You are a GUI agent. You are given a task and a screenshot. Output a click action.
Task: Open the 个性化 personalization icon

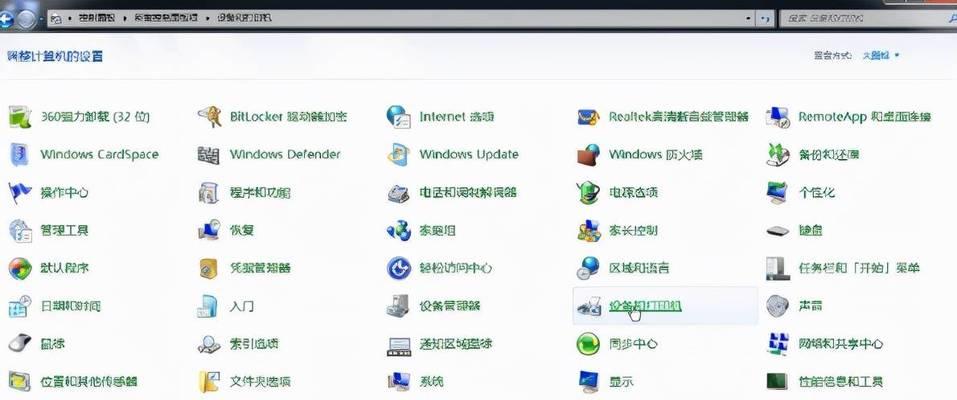[x=778, y=192]
